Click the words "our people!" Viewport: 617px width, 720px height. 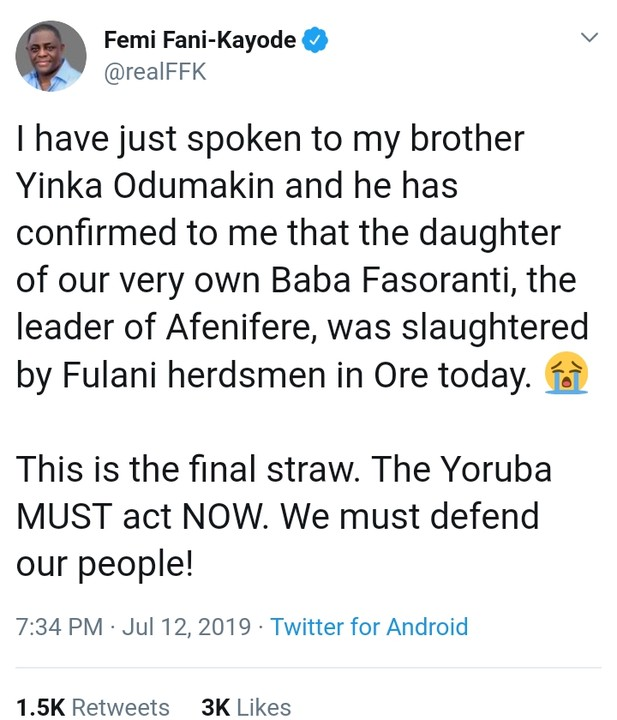pyautogui.click(x=103, y=564)
